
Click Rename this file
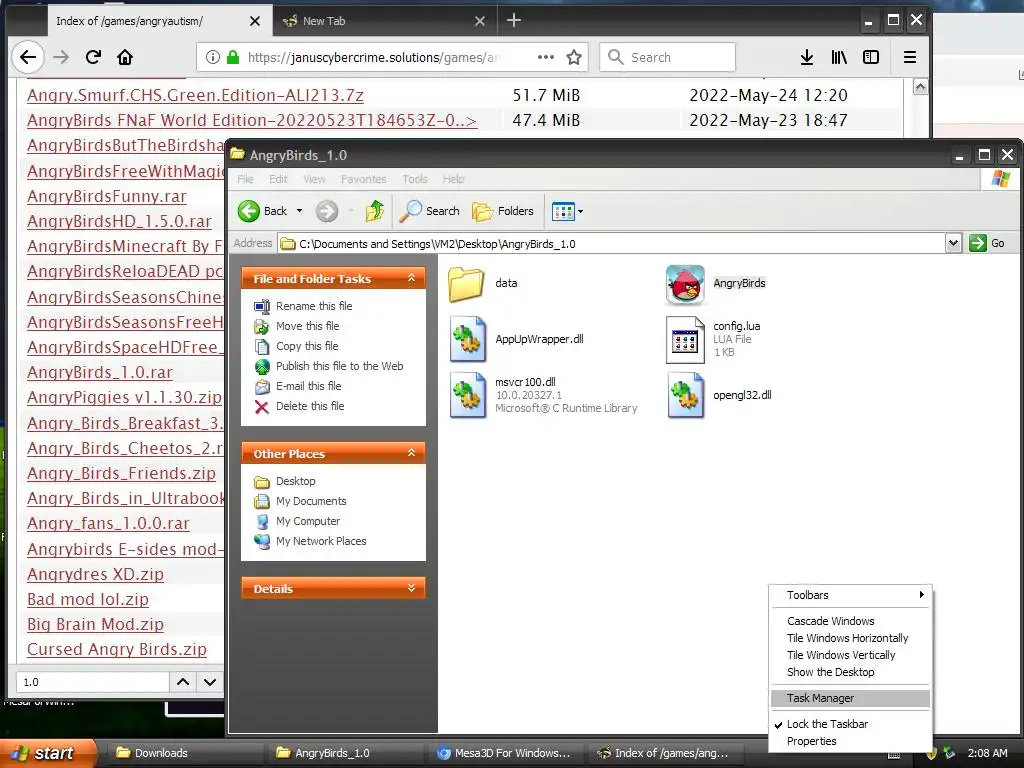[x=313, y=306]
